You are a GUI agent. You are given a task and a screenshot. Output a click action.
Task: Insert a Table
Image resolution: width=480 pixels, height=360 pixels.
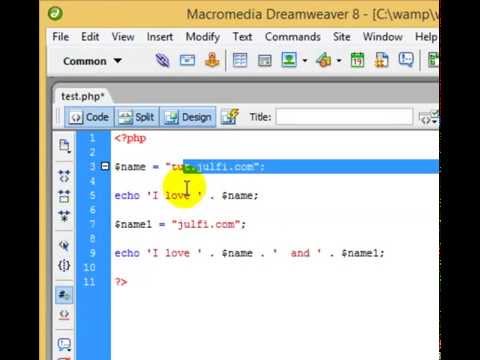pyautogui.click(x=240, y=60)
